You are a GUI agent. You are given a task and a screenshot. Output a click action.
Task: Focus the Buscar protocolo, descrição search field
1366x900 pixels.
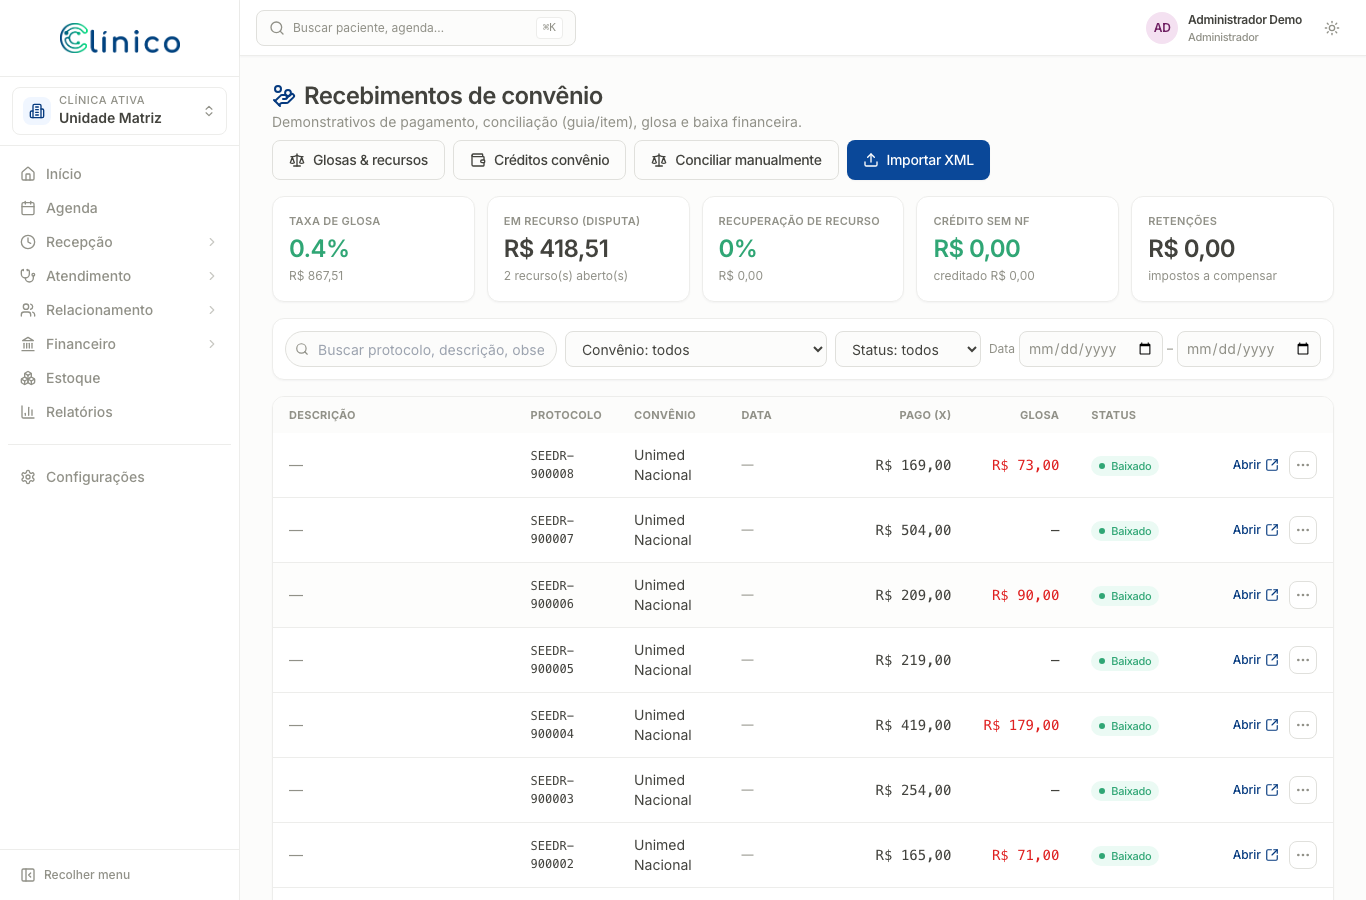(x=421, y=349)
